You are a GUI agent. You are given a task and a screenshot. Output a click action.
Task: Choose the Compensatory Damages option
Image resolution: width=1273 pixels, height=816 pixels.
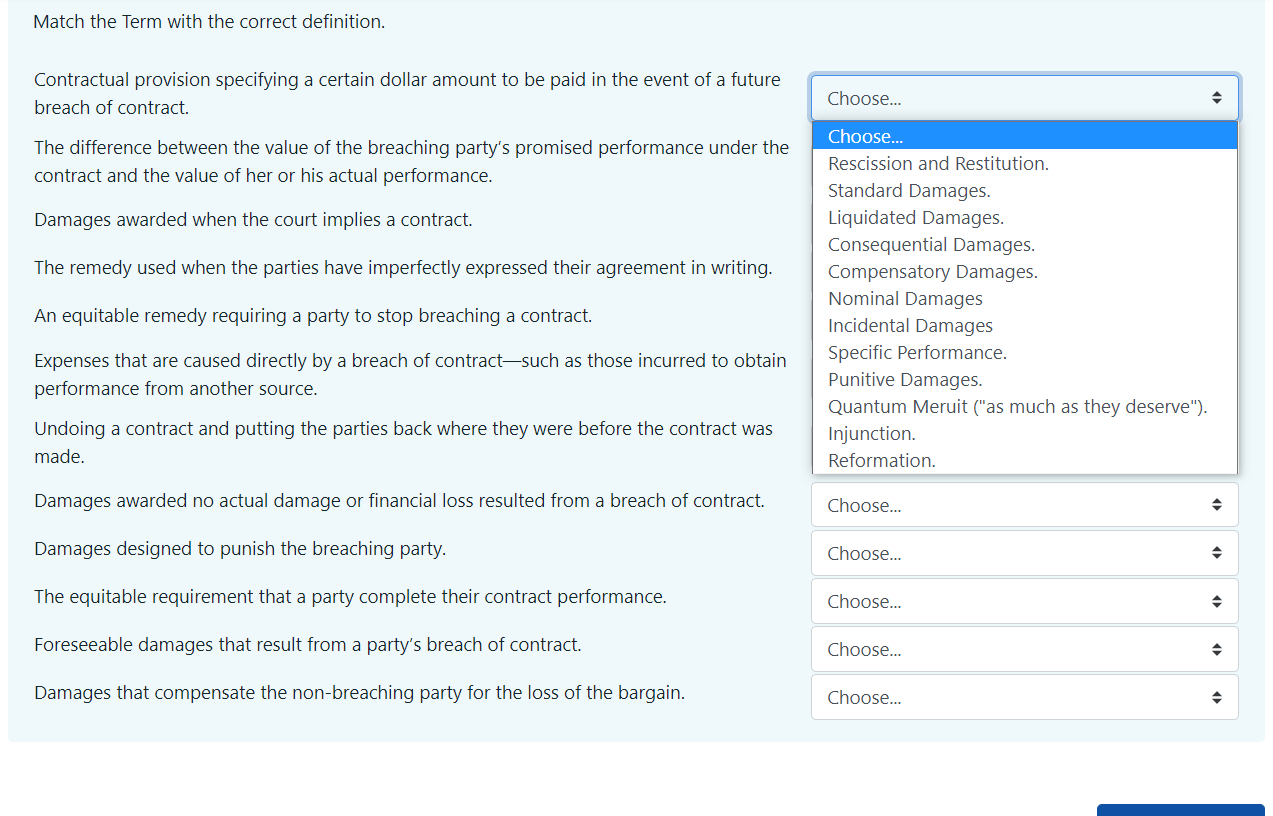pos(932,272)
